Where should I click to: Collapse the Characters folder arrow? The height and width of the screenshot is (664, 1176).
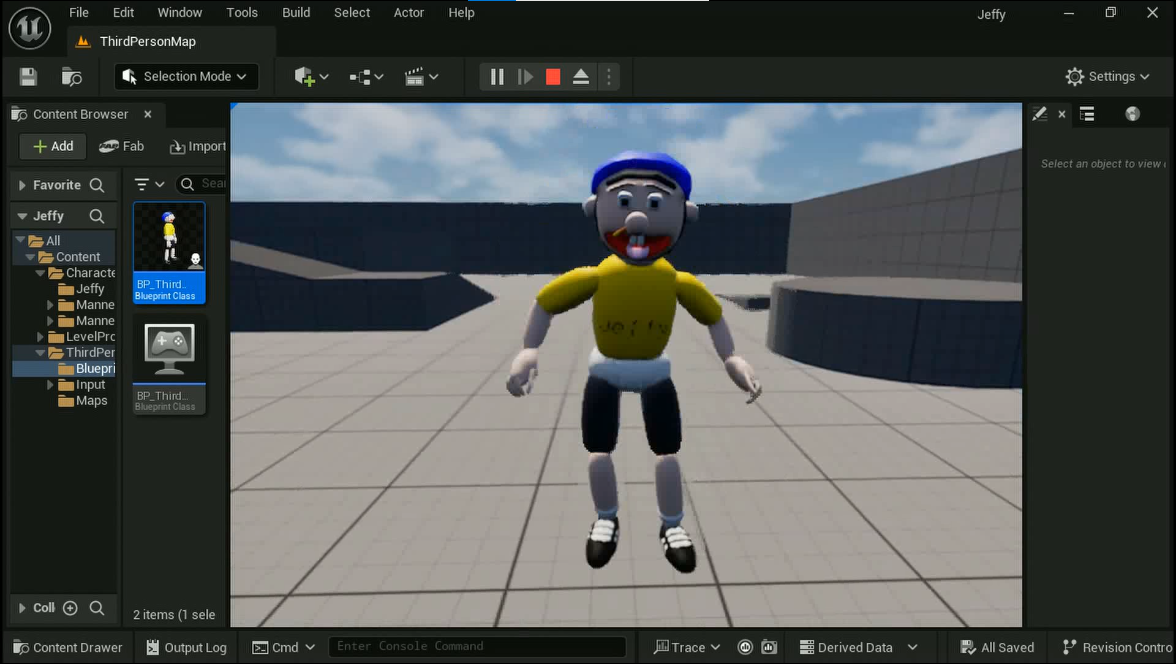[40, 273]
